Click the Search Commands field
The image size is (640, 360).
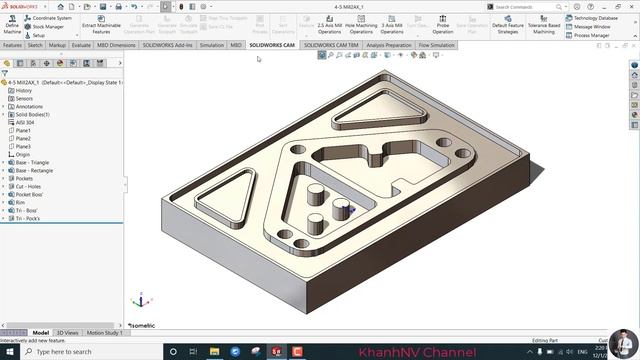click(x=525, y=7)
